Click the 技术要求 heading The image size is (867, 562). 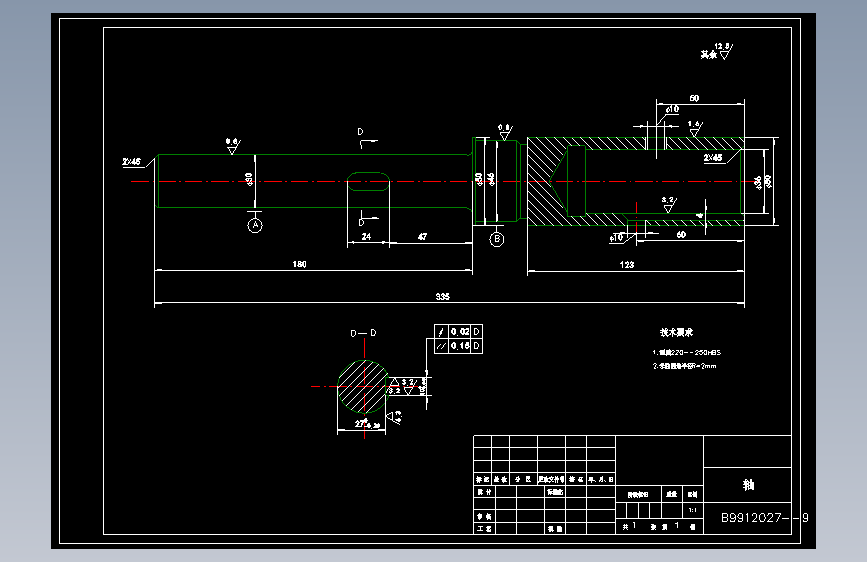(x=676, y=332)
